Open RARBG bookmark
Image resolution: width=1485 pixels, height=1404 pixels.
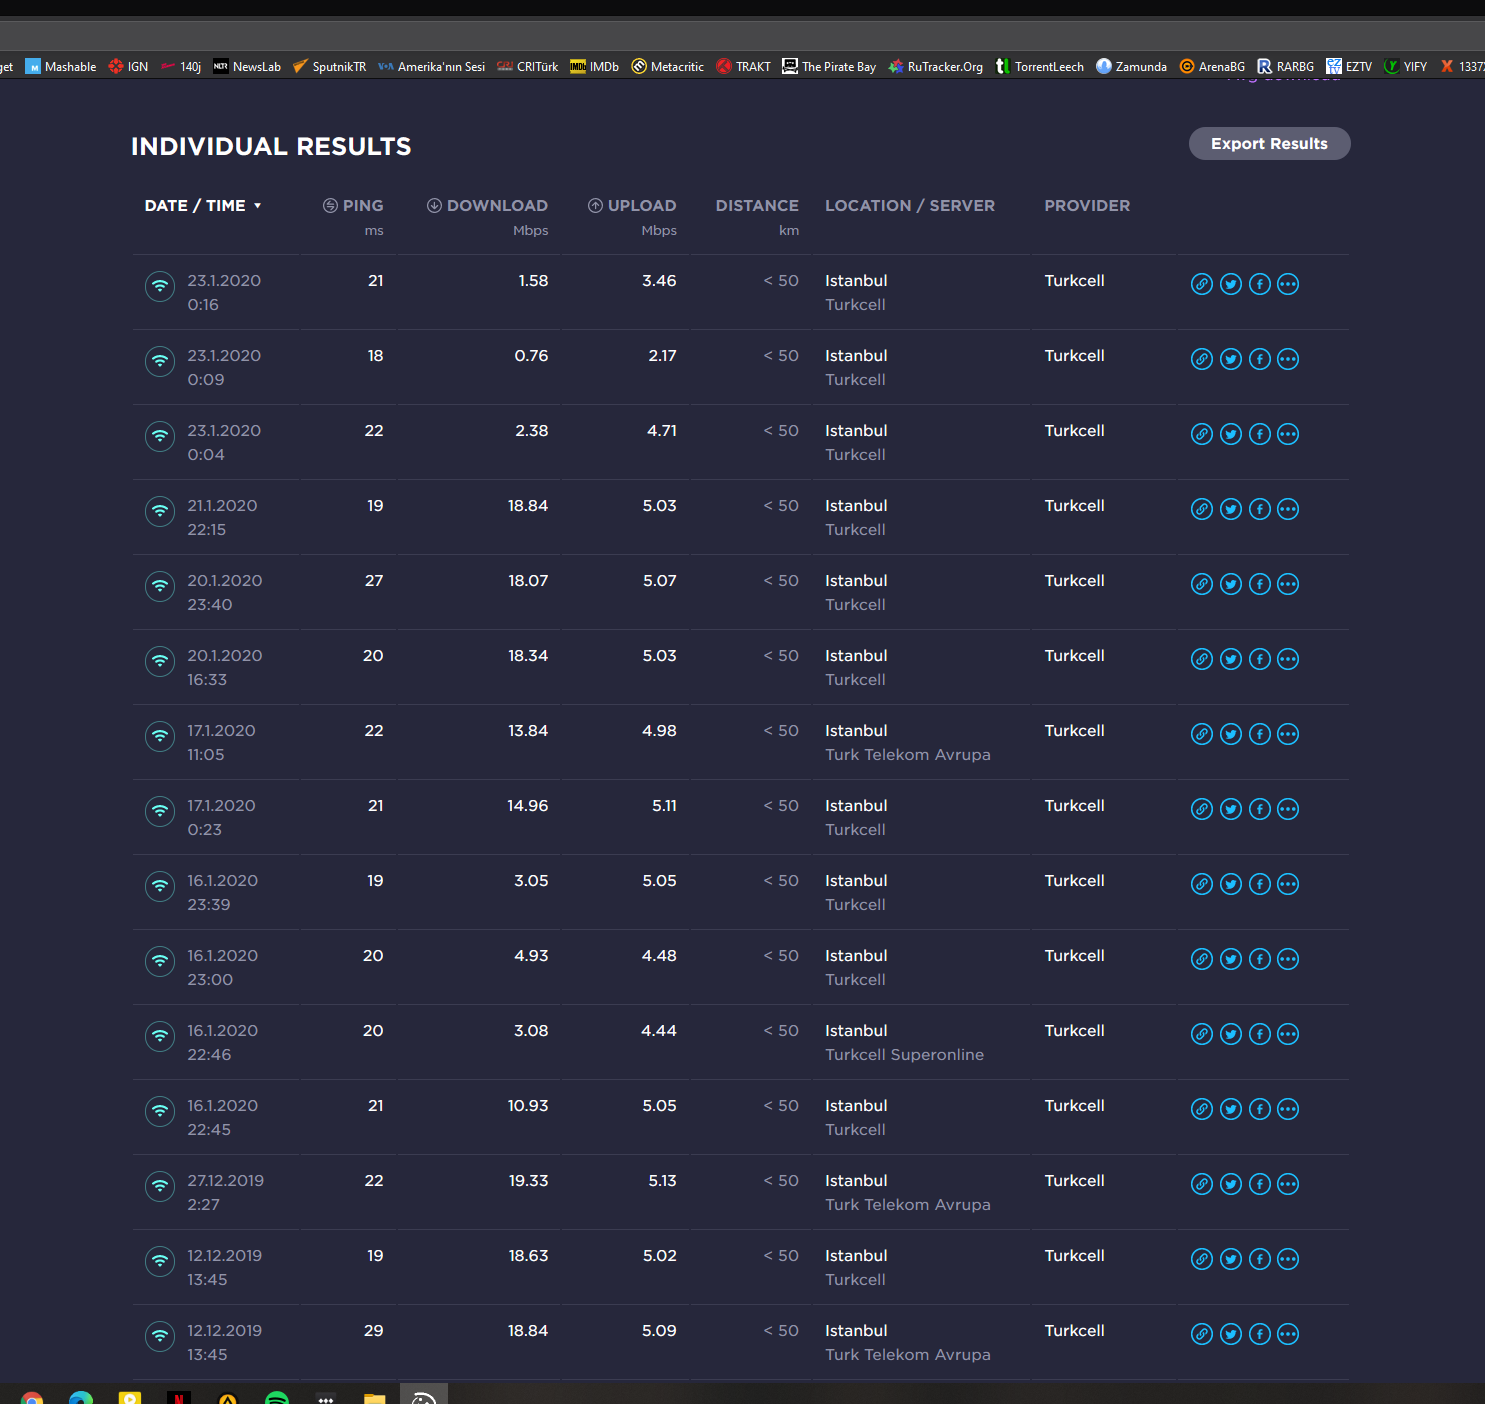click(x=1286, y=66)
